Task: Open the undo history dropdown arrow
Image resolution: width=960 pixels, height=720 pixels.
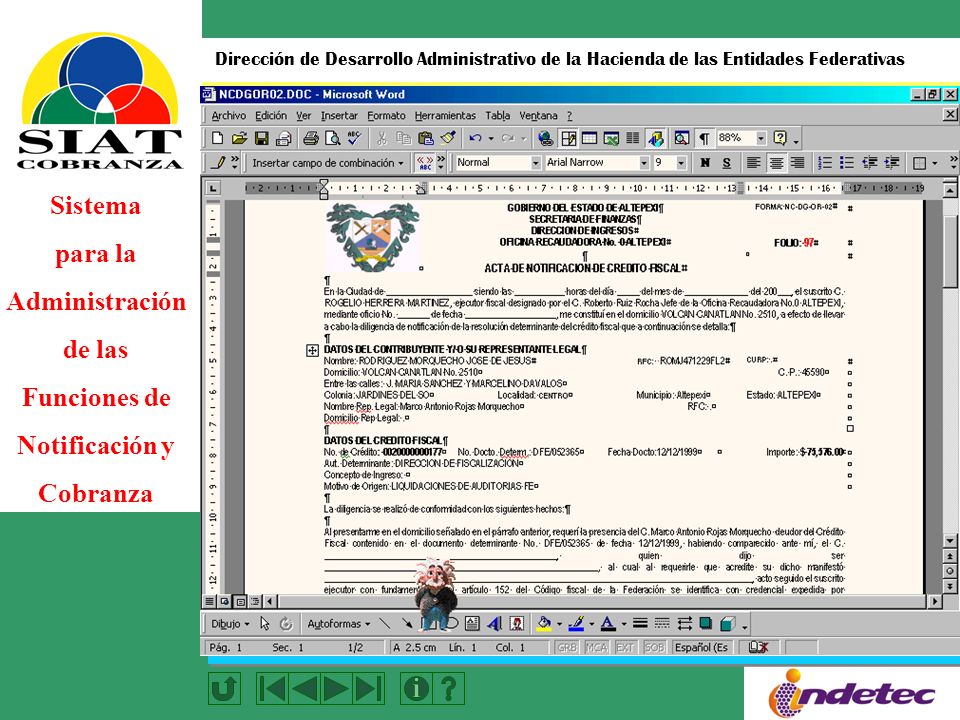Action: tap(491, 138)
